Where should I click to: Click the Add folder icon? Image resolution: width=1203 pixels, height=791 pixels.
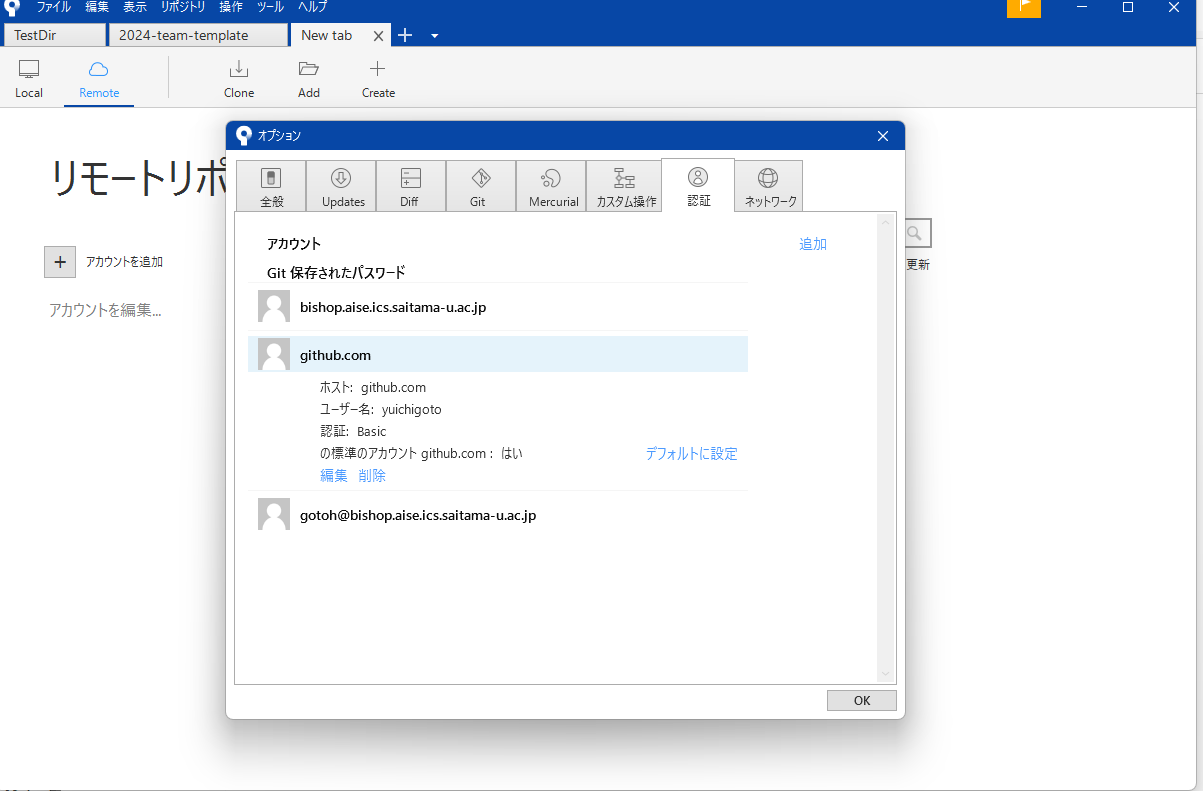(x=309, y=69)
